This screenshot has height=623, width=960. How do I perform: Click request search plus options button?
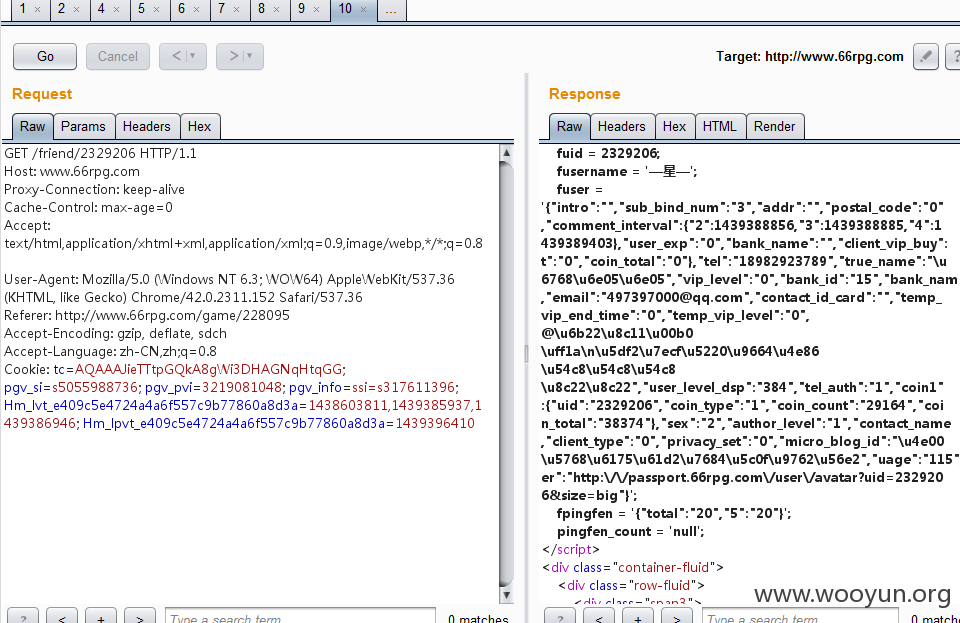point(101,617)
